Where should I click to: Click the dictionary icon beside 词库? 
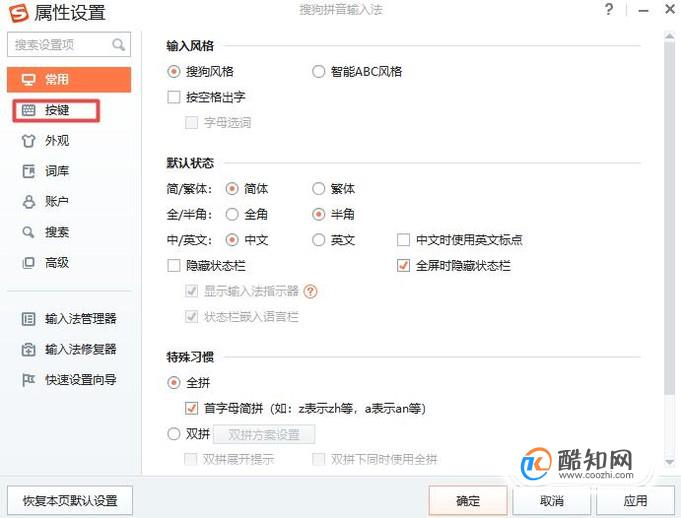click(28, 171)
